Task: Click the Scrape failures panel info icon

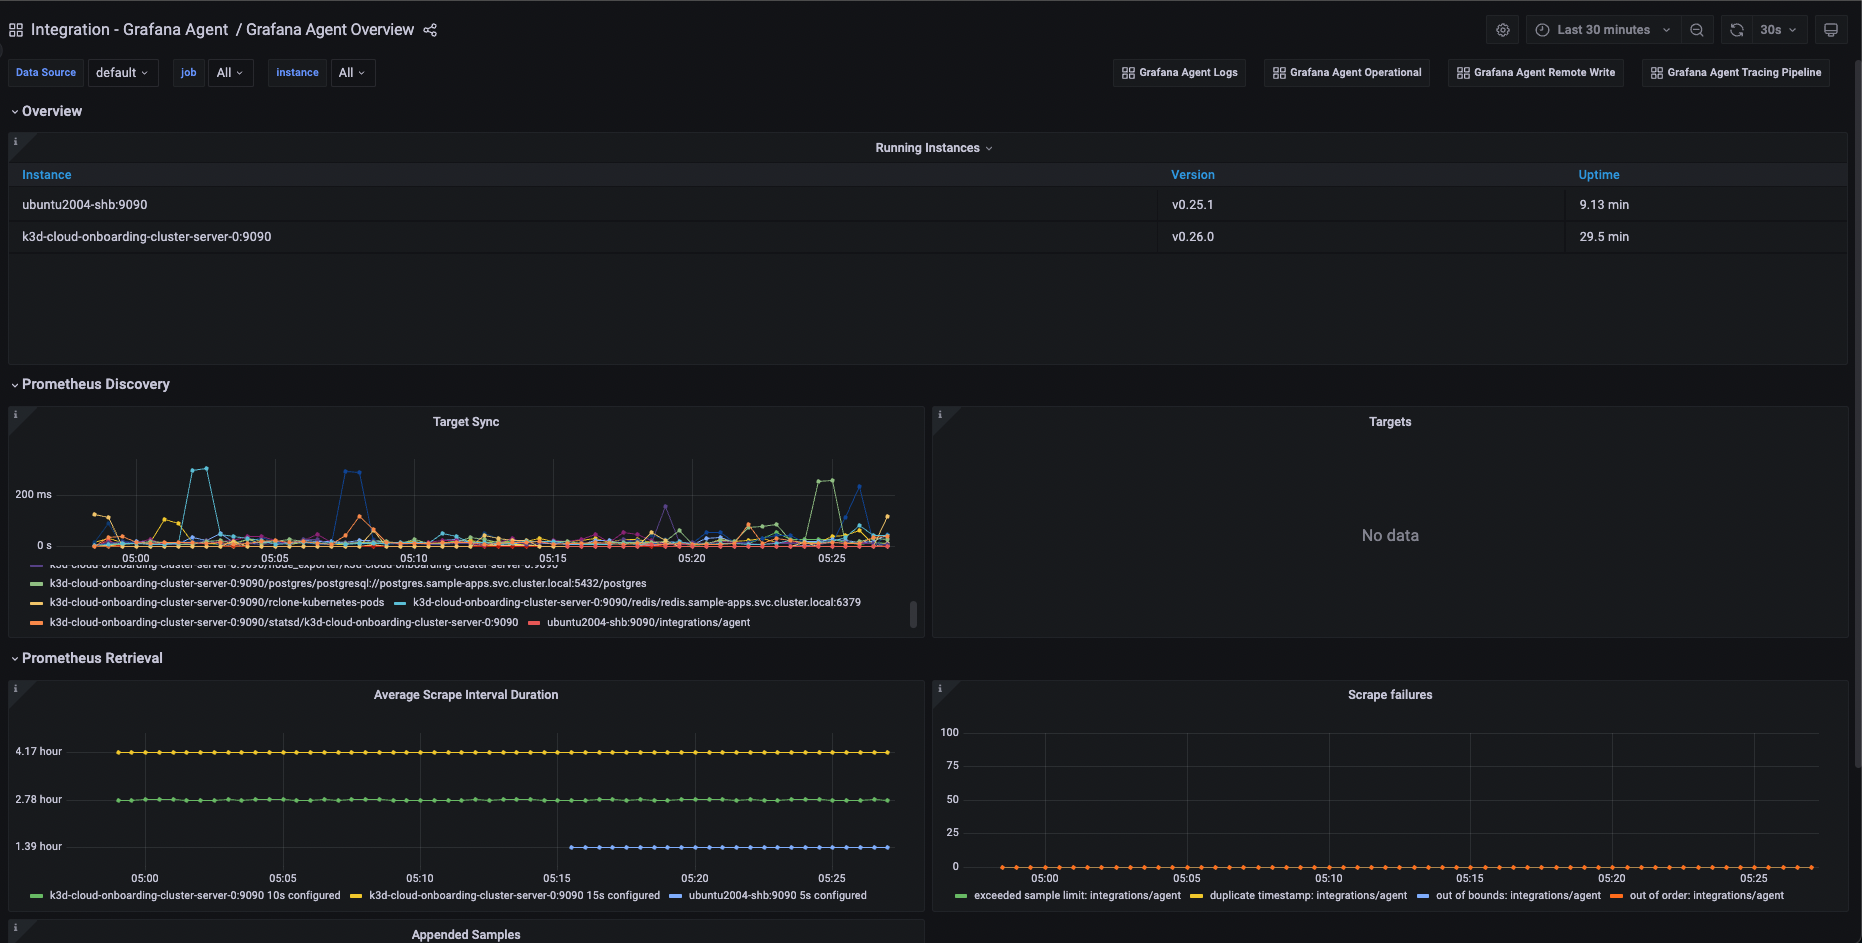Action: [x=940, y=688]
